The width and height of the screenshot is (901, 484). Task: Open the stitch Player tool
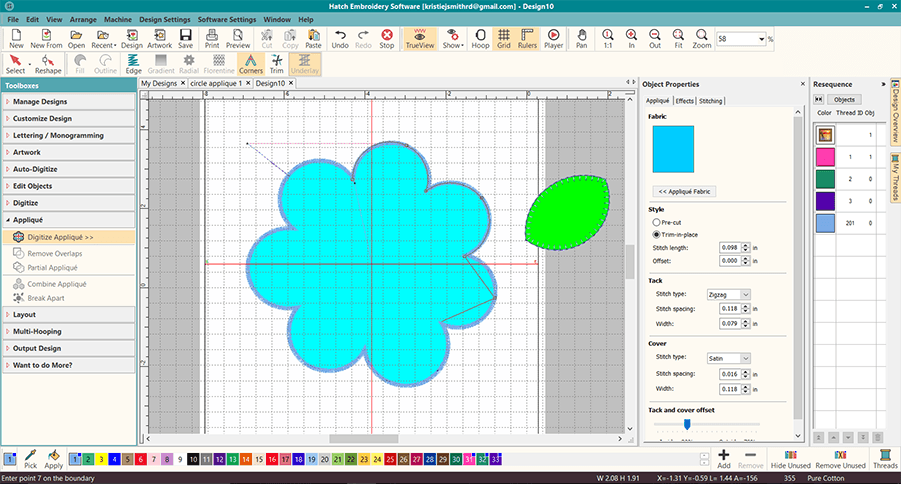[553, 39]
